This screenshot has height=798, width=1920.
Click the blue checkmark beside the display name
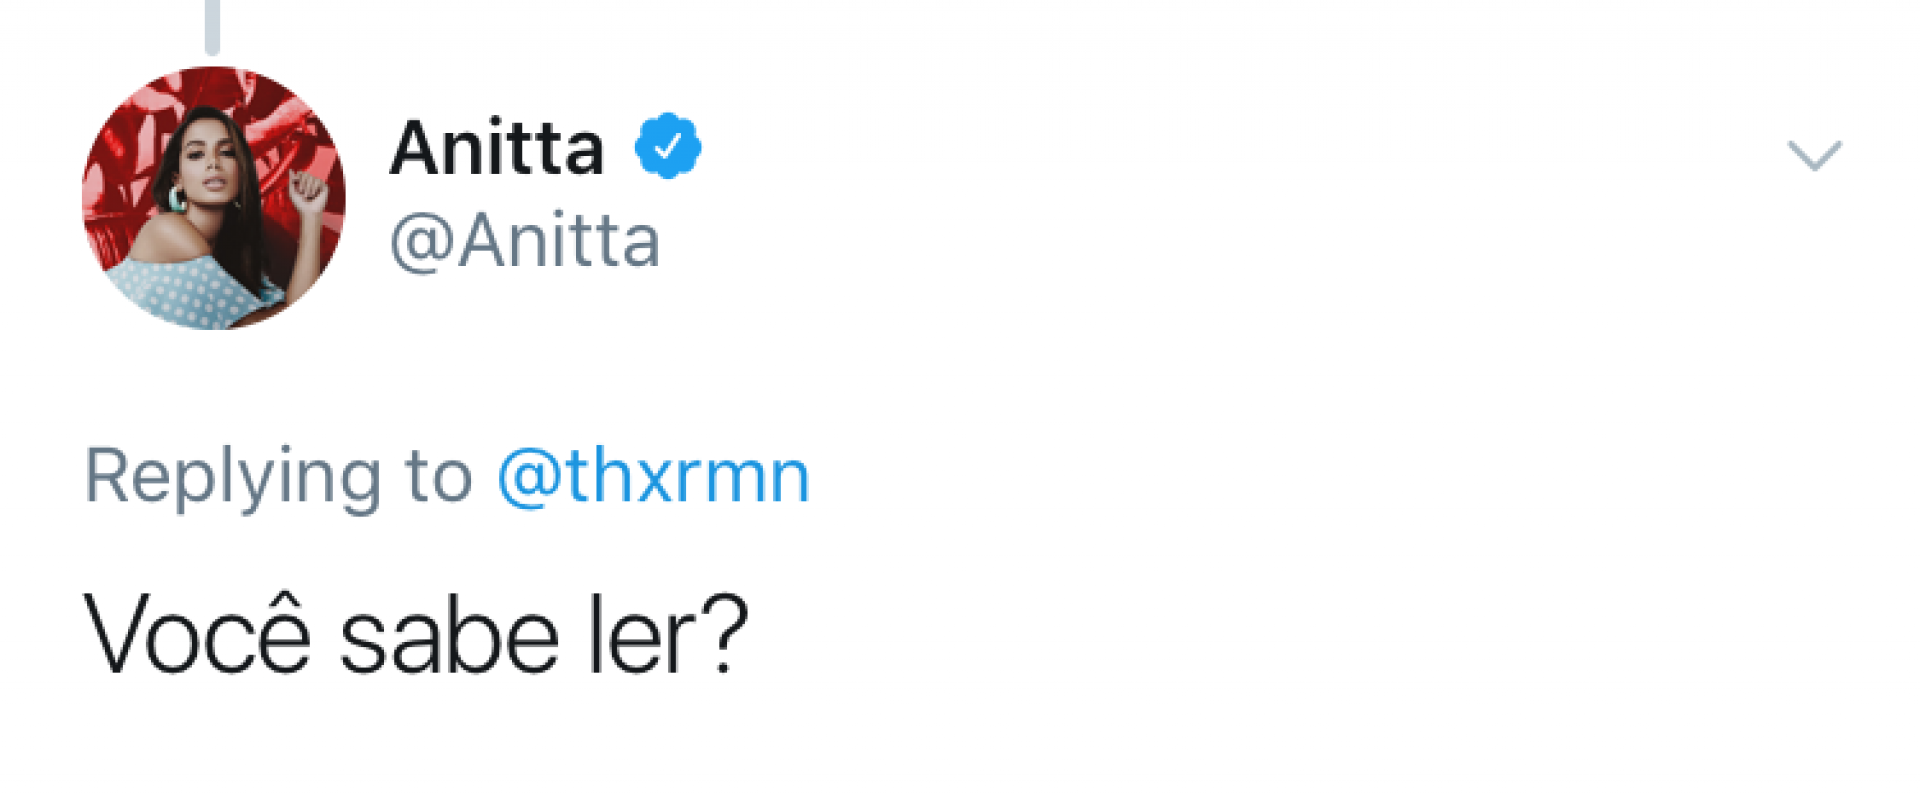[668, 145]
